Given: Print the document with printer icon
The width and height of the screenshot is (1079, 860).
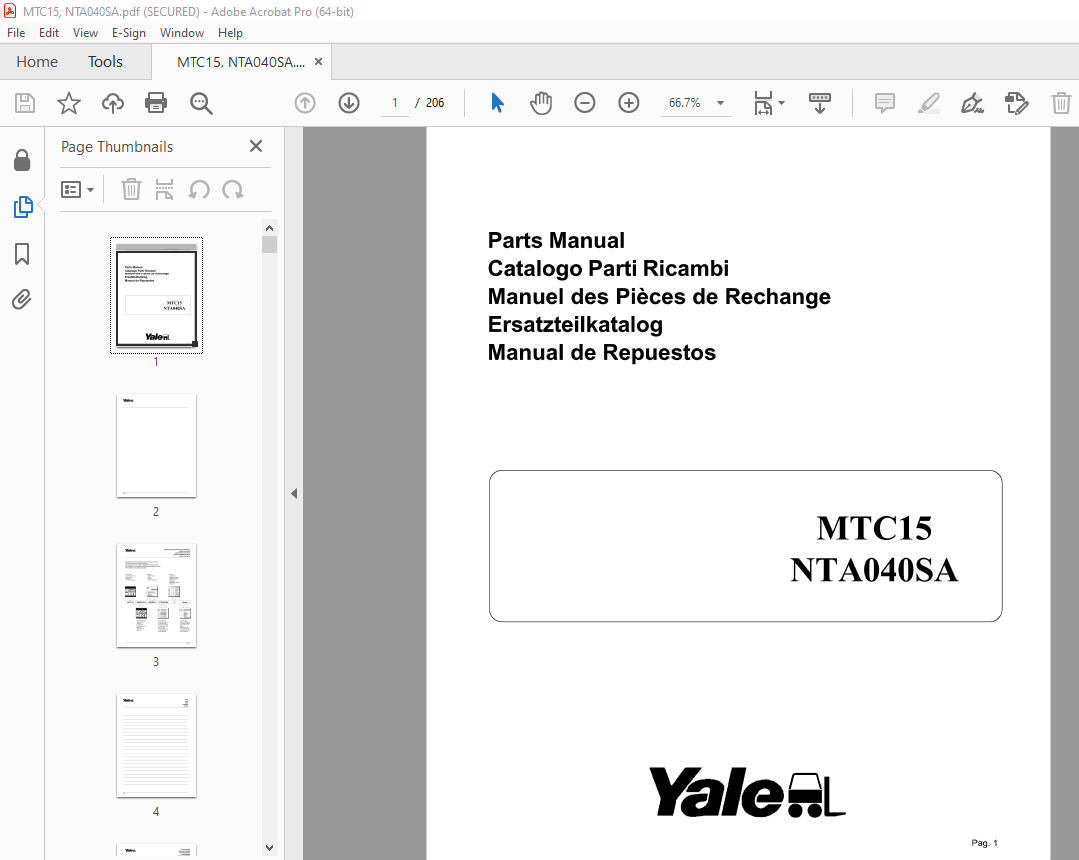Looking at the screenshot, I should (x=156, y=103).
